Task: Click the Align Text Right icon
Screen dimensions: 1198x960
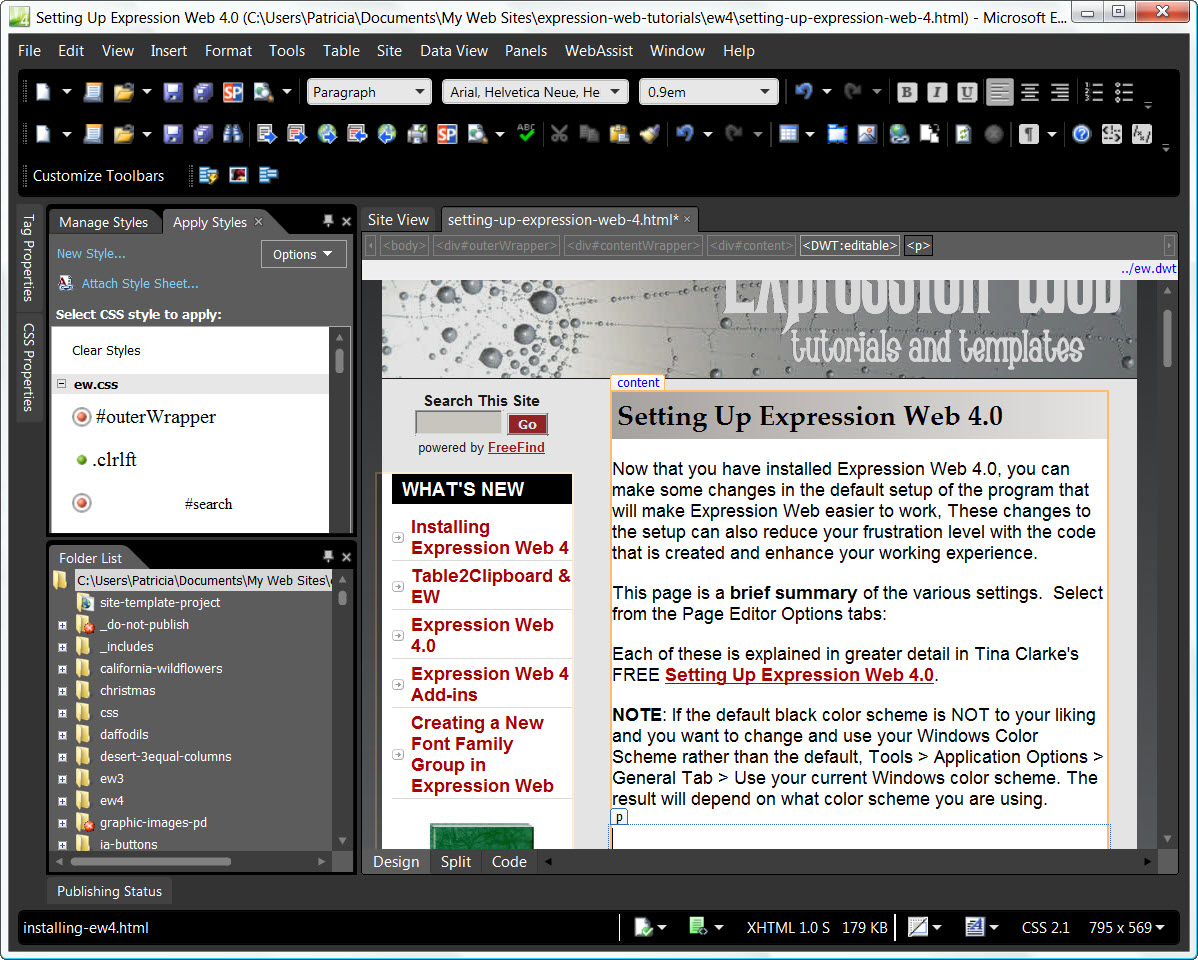Action: 1060,92
